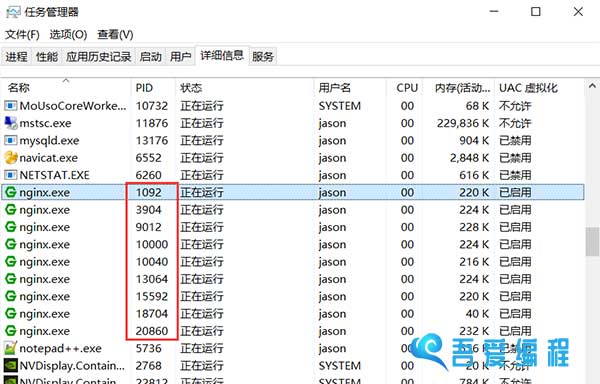600x384 pixels.
Task: Click the nginx icon for PID 10000
Action: coord(11,244)
